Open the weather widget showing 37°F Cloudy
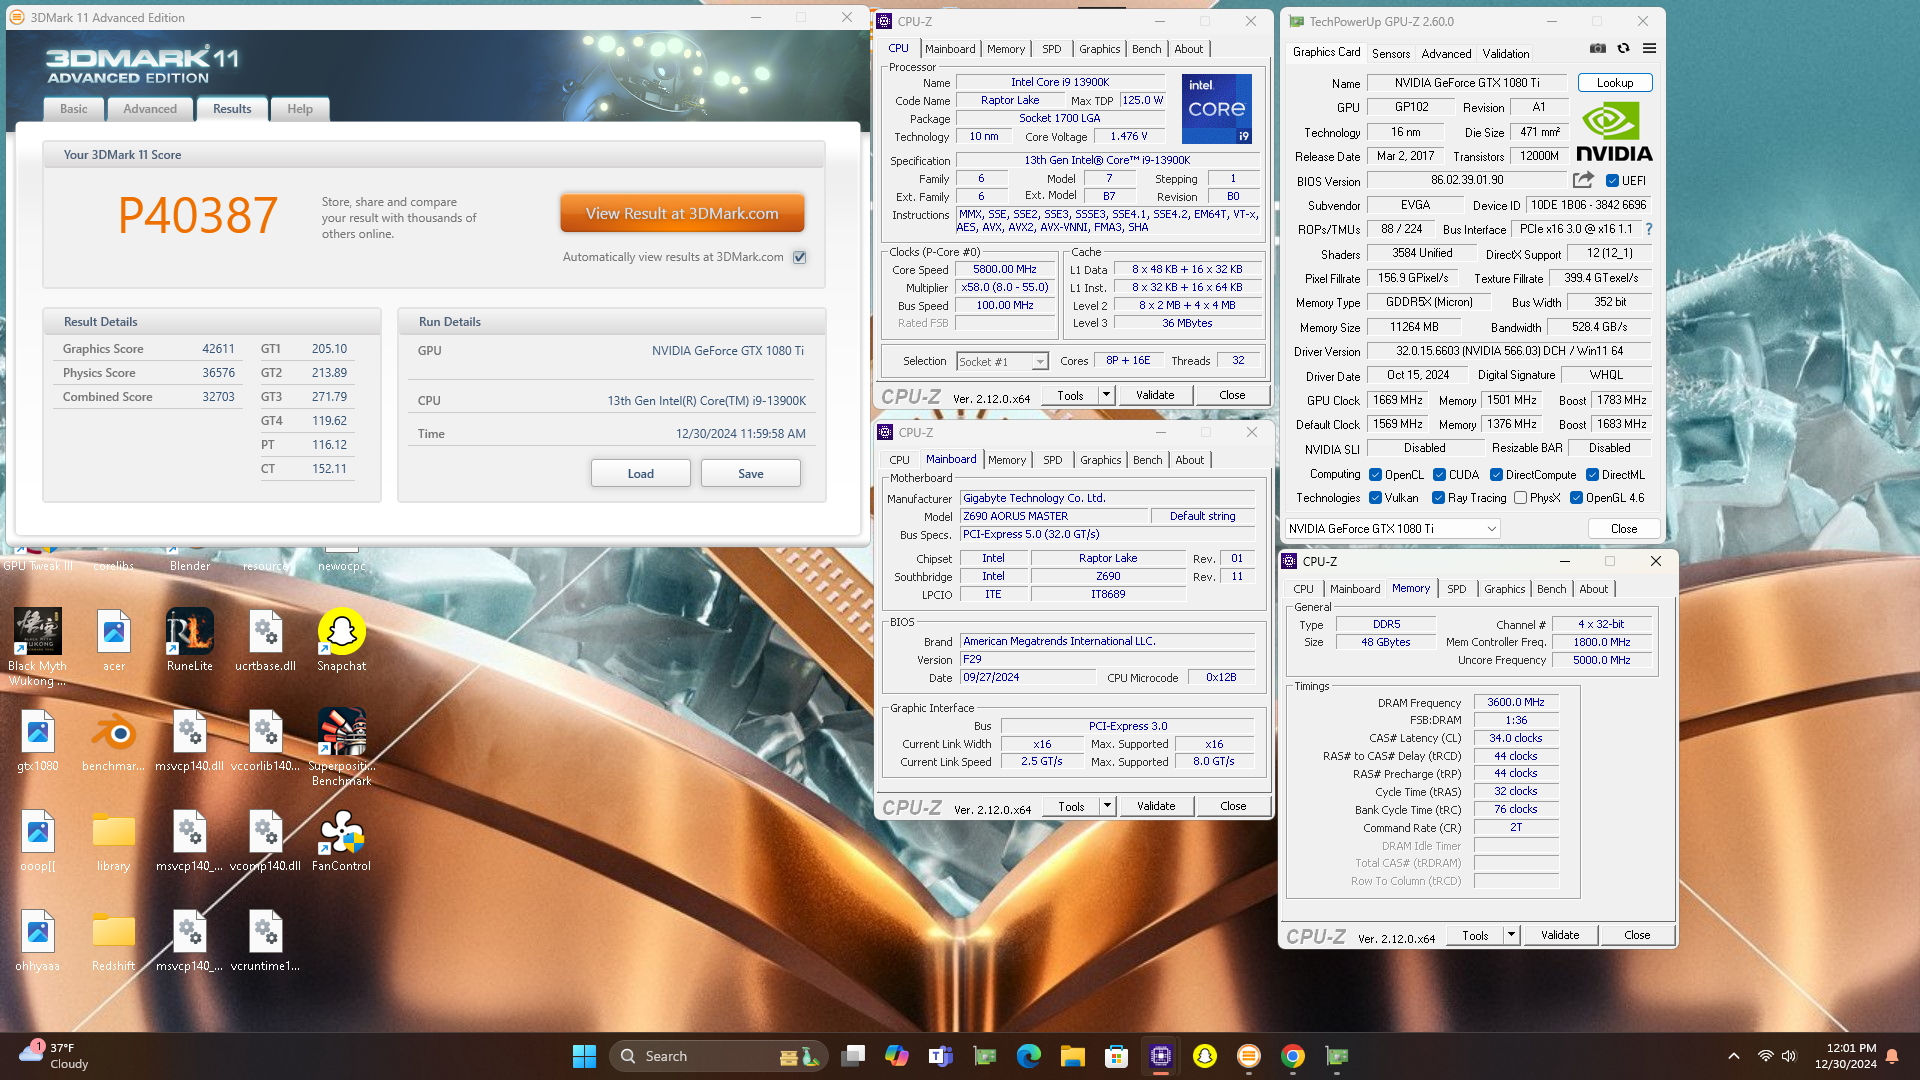Screen dimensions: 1920x1080 tap(55, 1056)
